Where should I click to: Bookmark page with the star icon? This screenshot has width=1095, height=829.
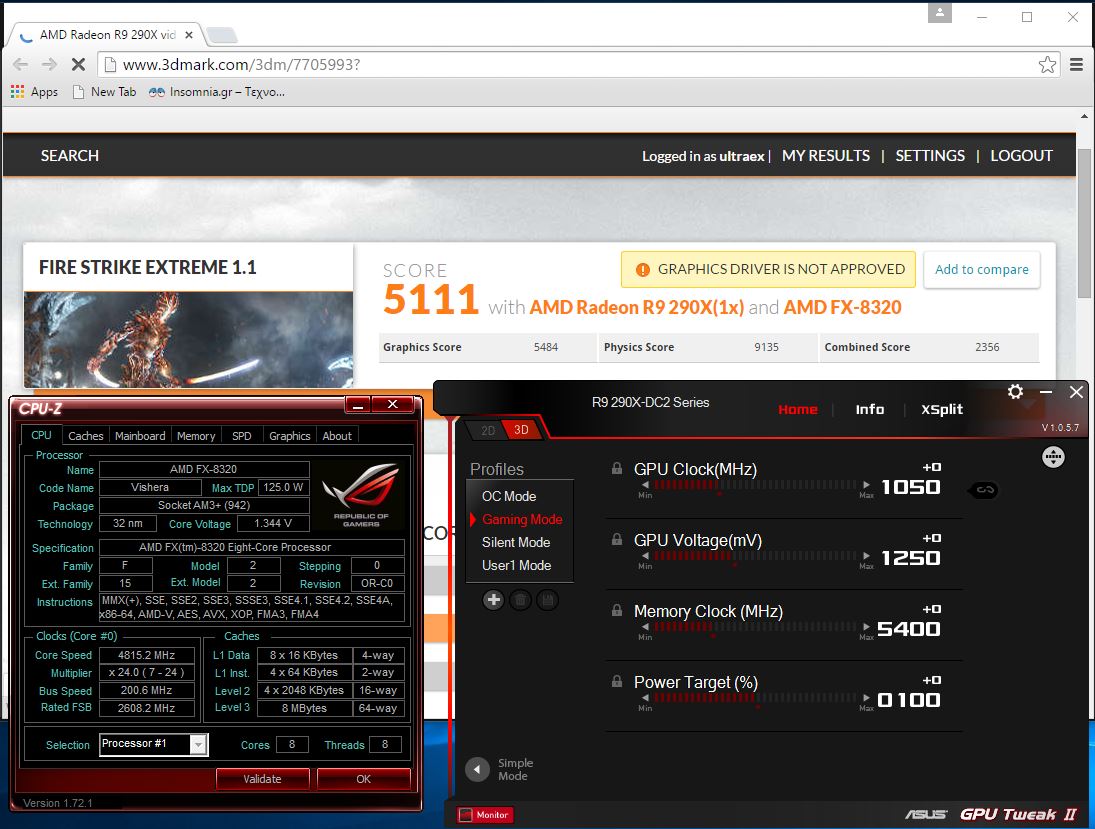click(1047, 65)
